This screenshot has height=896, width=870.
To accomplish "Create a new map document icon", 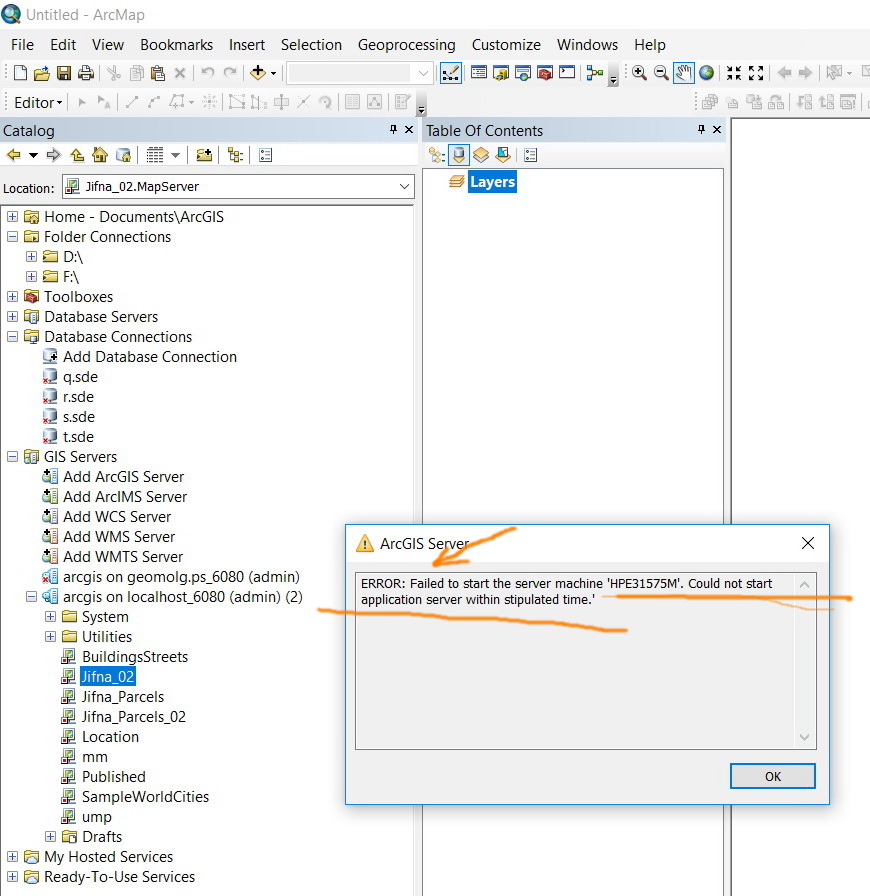I will click(x=20, y=73).
